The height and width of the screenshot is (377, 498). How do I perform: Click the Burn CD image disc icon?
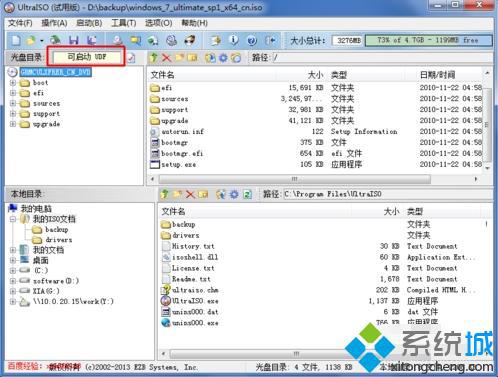[171, 40]
